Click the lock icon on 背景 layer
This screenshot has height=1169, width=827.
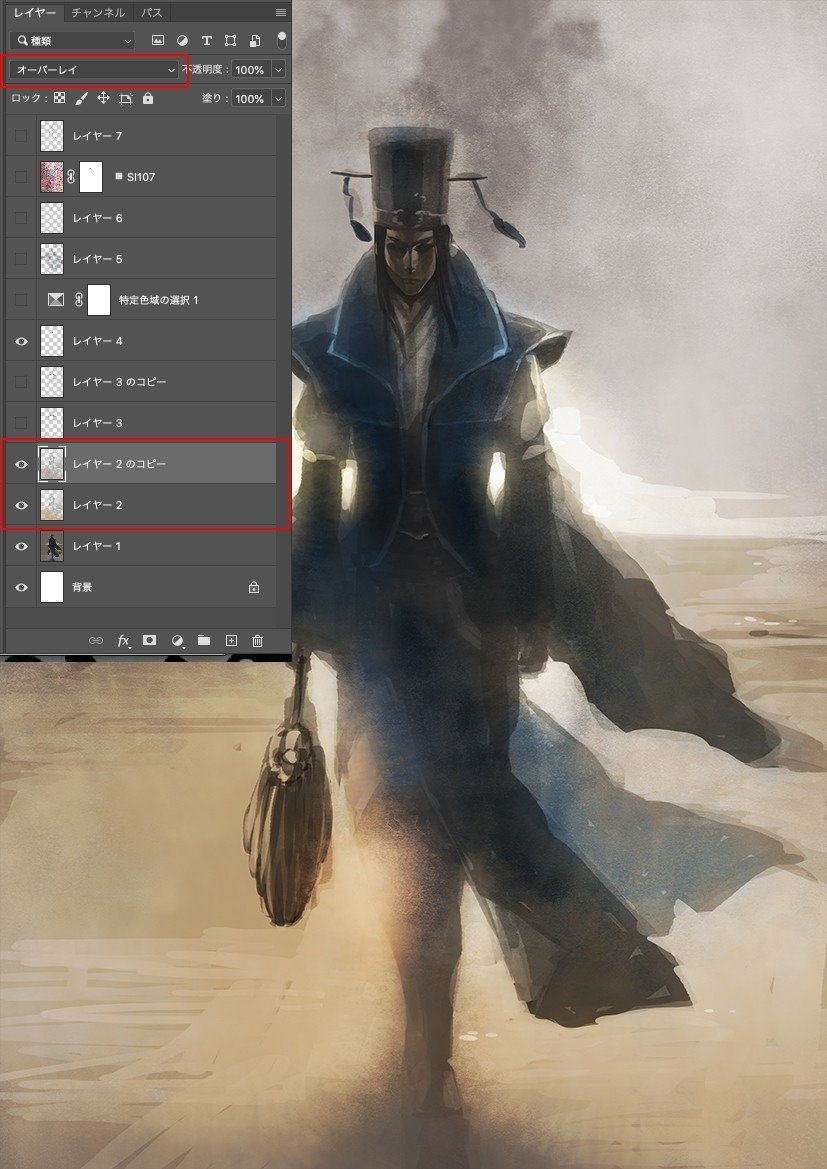pyautogui.click(x=254, y=587)
